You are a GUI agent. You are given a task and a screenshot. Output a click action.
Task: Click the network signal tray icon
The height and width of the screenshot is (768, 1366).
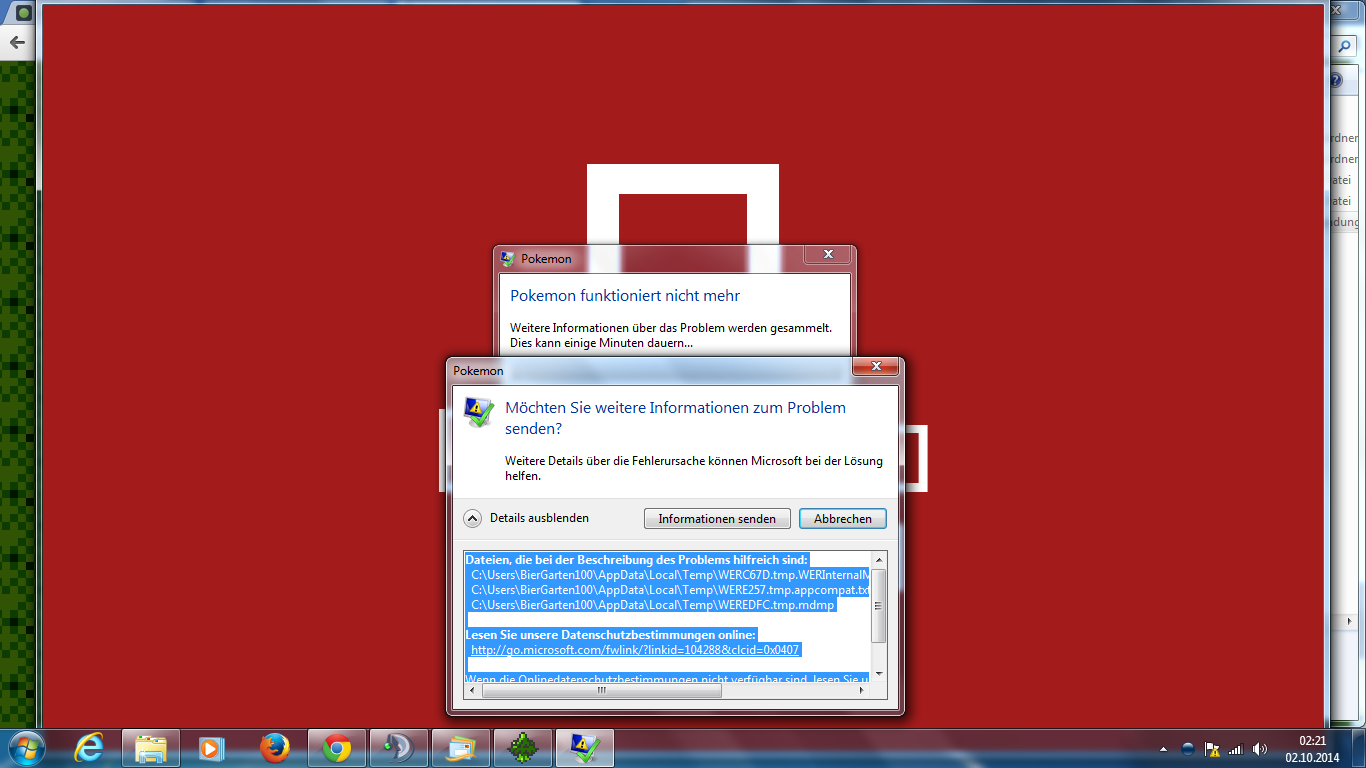tap(1236, 749)
